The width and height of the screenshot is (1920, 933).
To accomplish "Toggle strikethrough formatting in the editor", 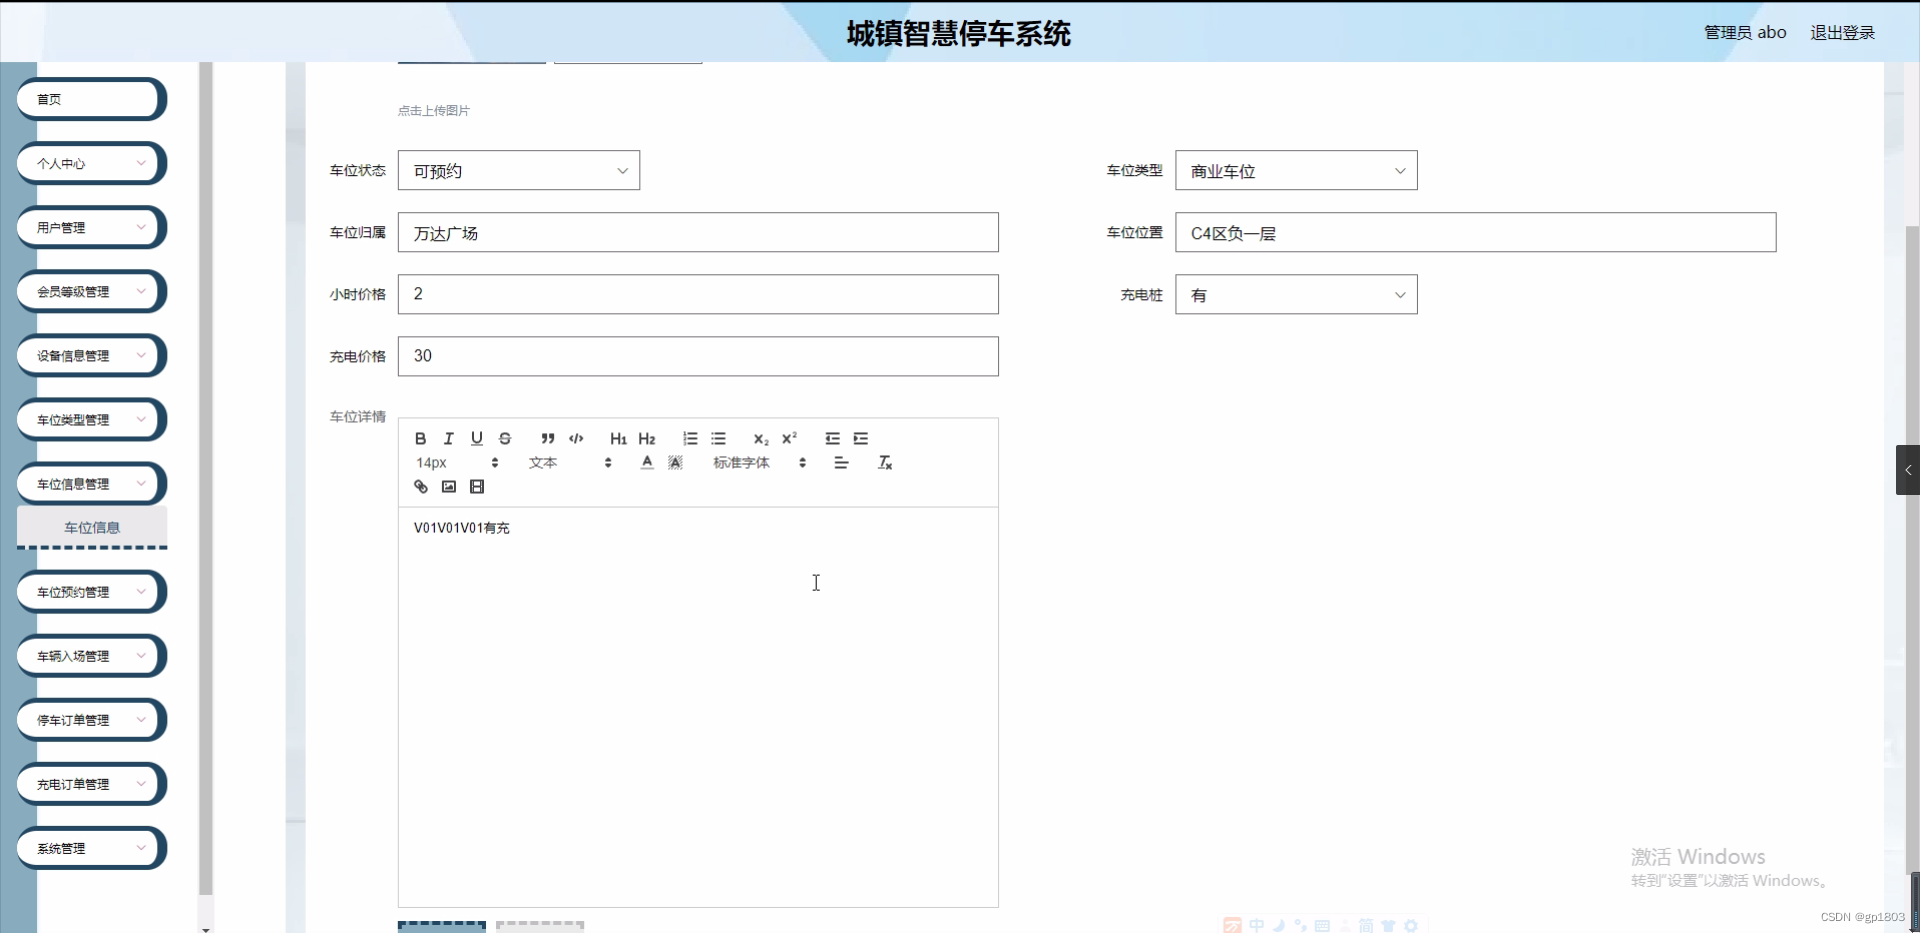I will (505, 438).
